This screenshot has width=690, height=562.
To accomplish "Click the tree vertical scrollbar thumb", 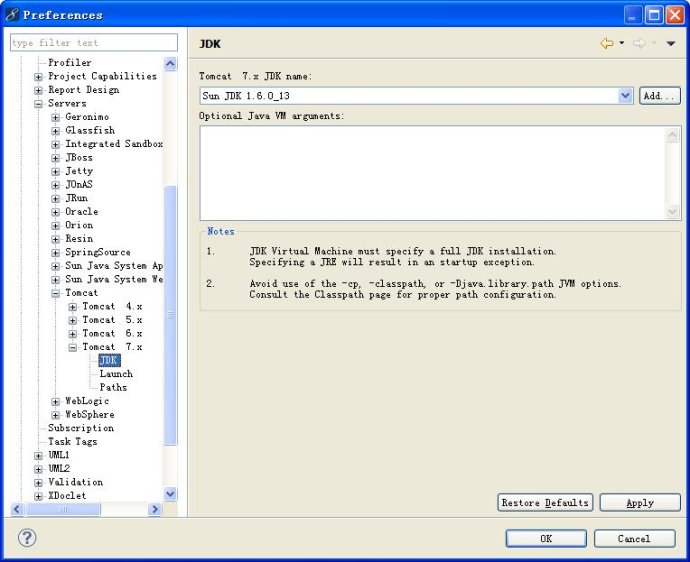I will coord(170,316).
